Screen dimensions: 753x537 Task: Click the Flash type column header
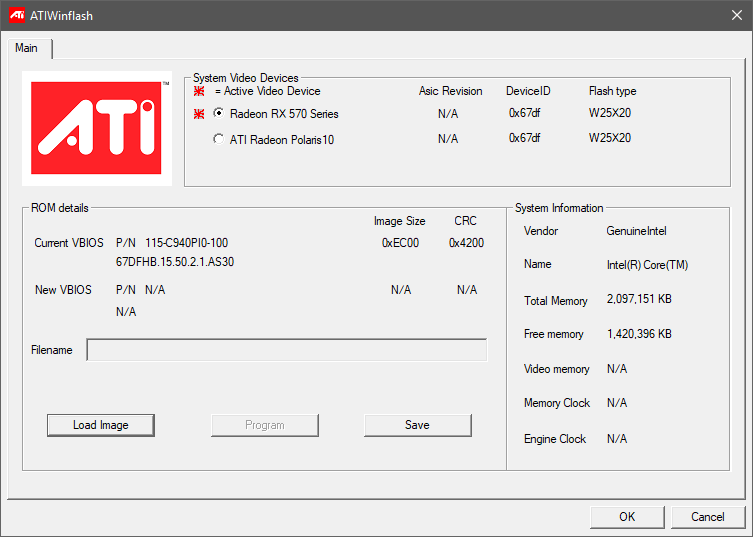coord(612,91)
